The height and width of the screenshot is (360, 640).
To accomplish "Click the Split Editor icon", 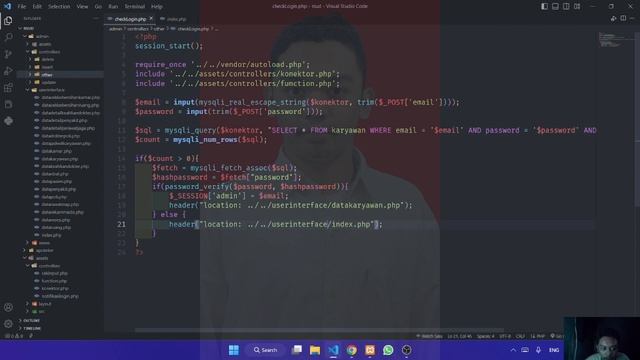I will (x=623, y=18).
